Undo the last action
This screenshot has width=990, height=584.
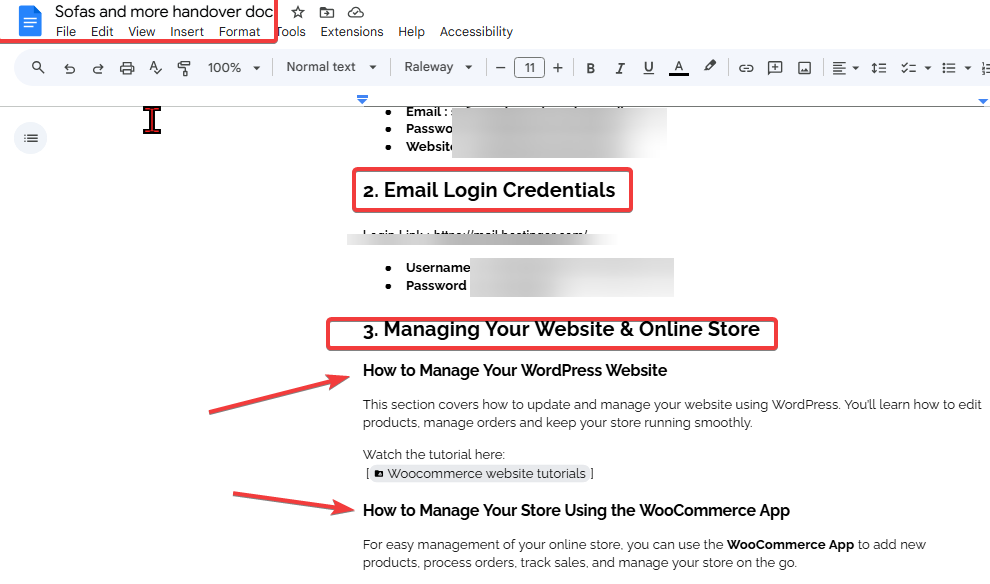(69, 68)
